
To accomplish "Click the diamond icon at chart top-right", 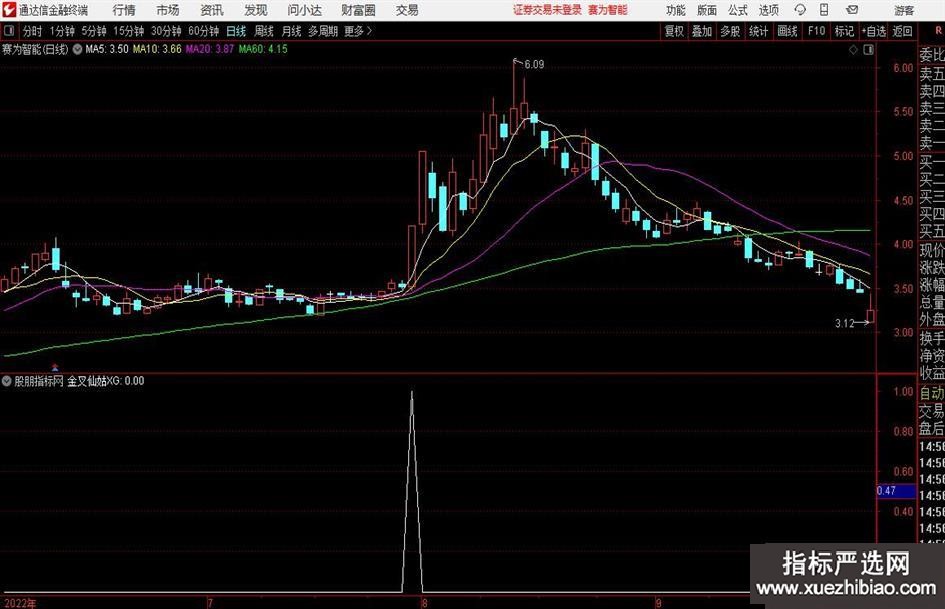I will [853, 50].
